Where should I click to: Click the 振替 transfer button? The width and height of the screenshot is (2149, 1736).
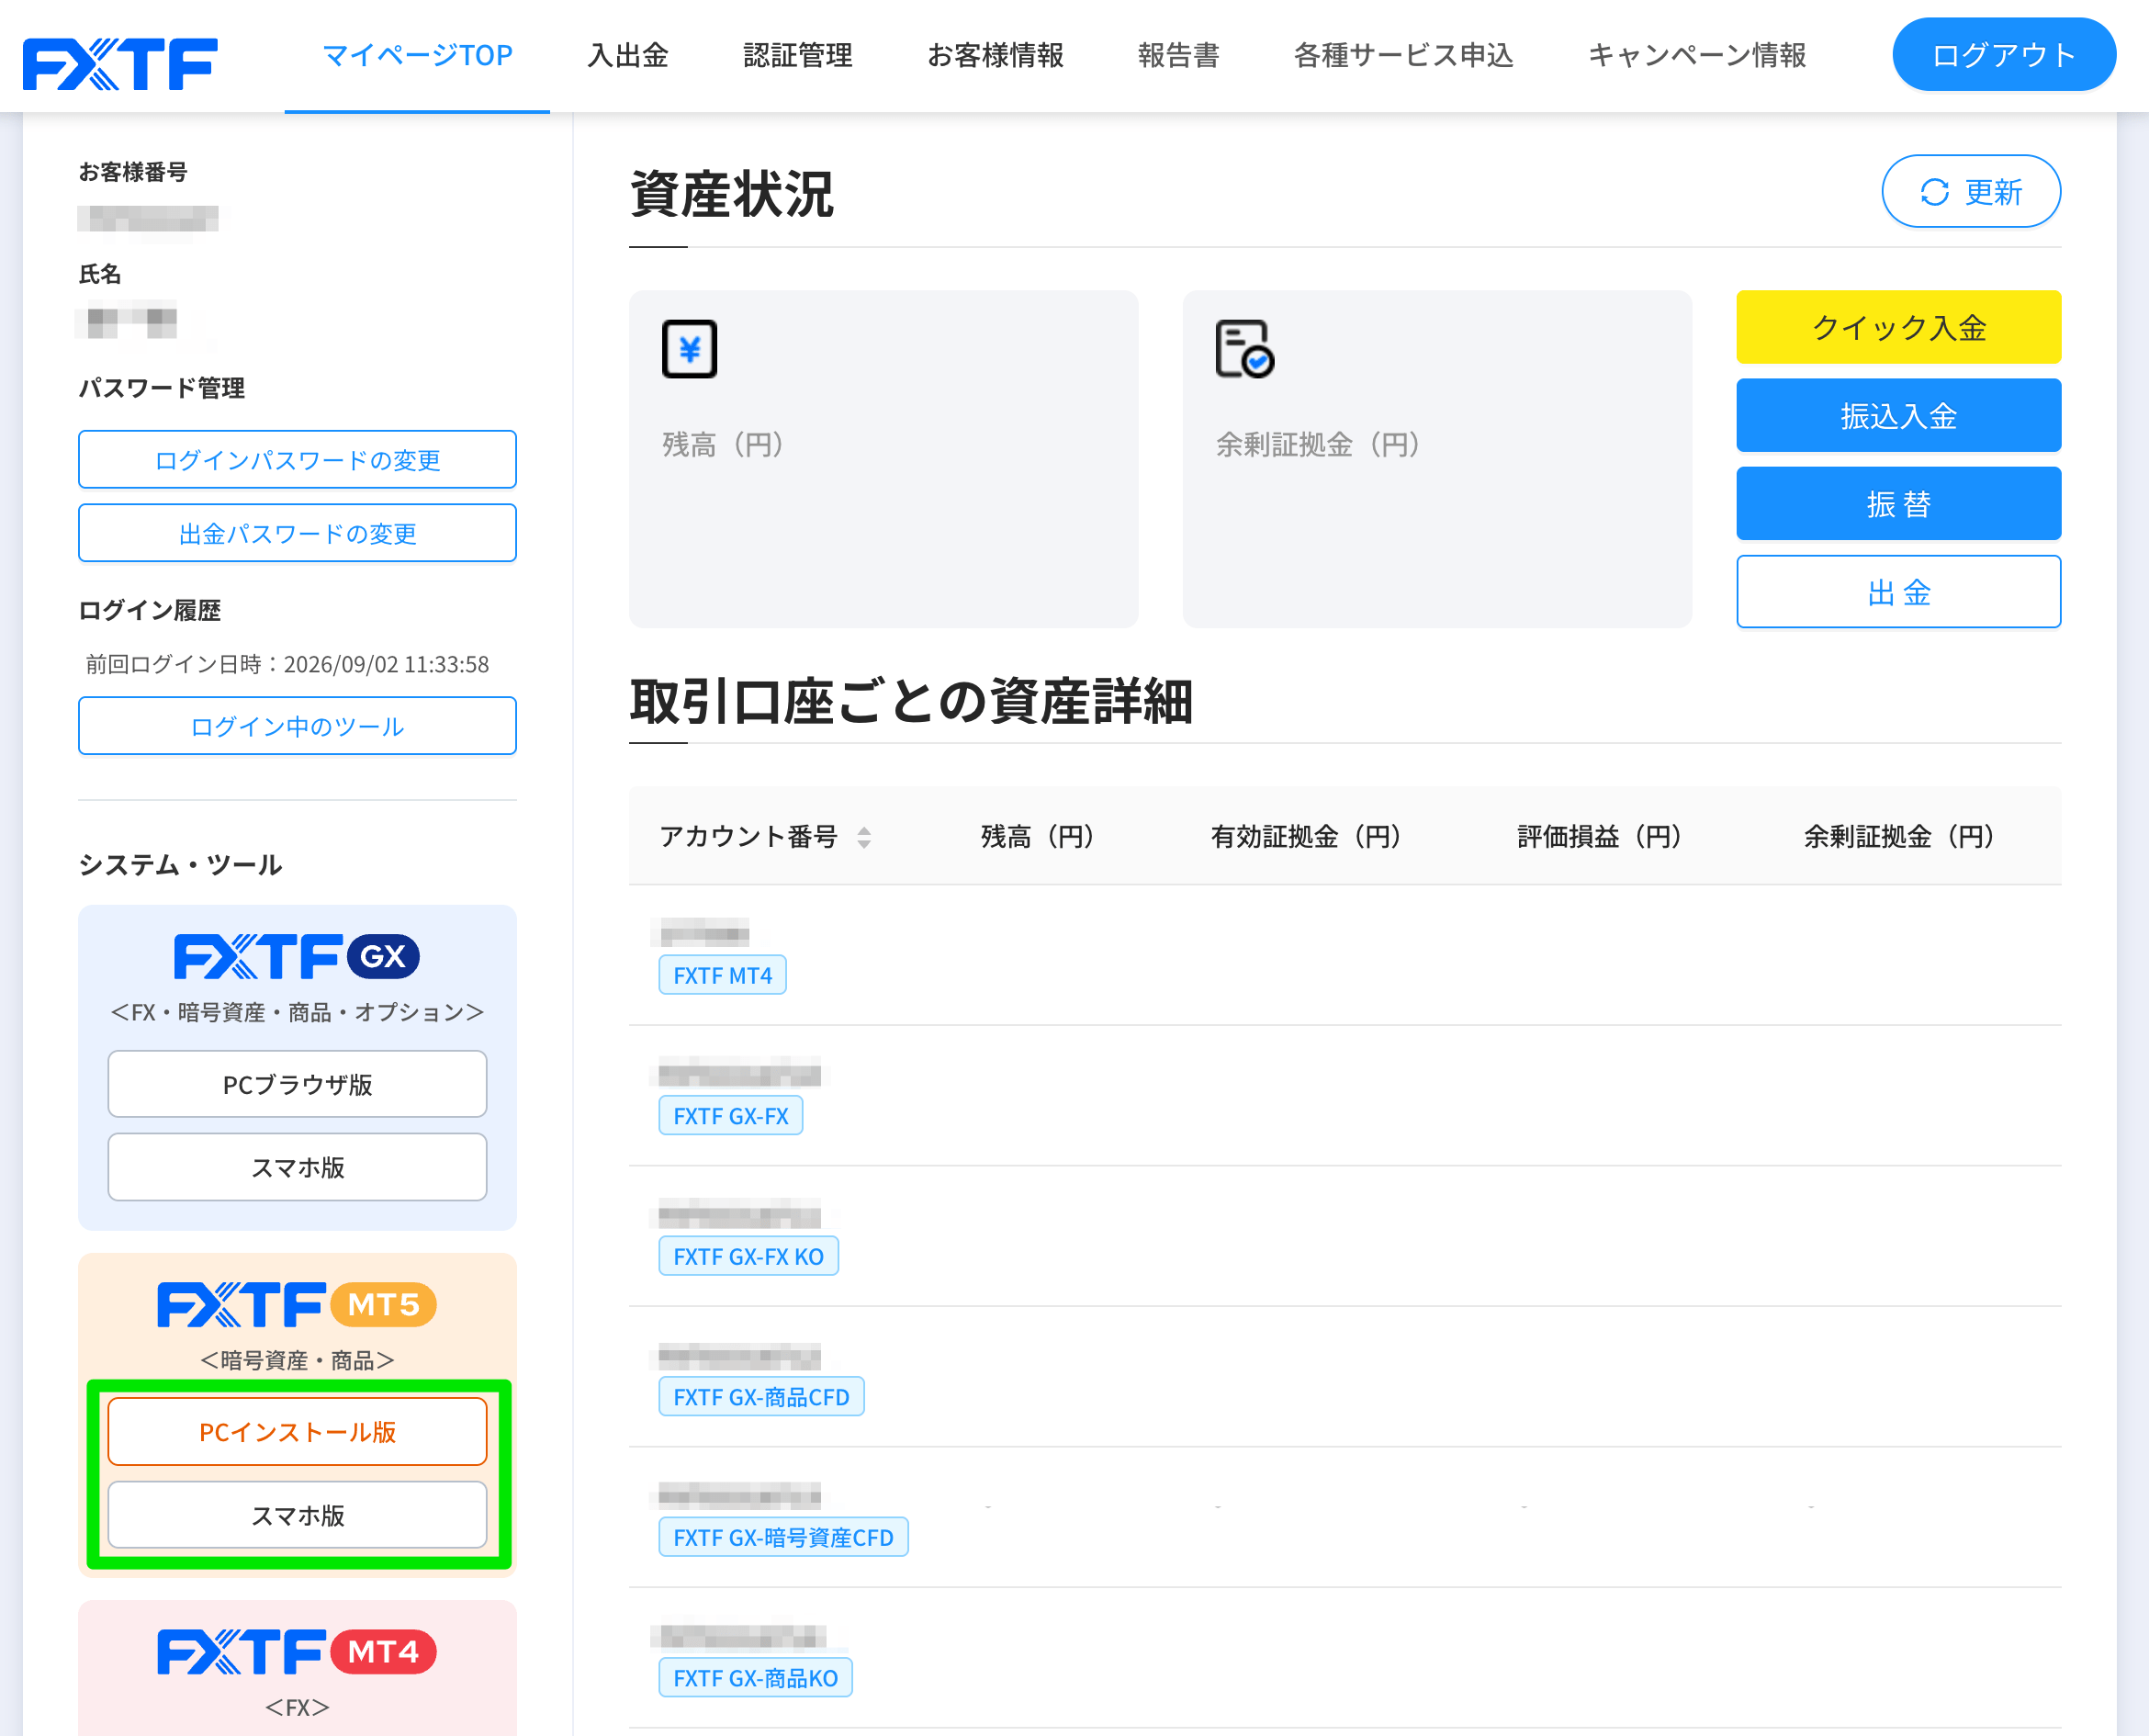[x=1898, y=503]
